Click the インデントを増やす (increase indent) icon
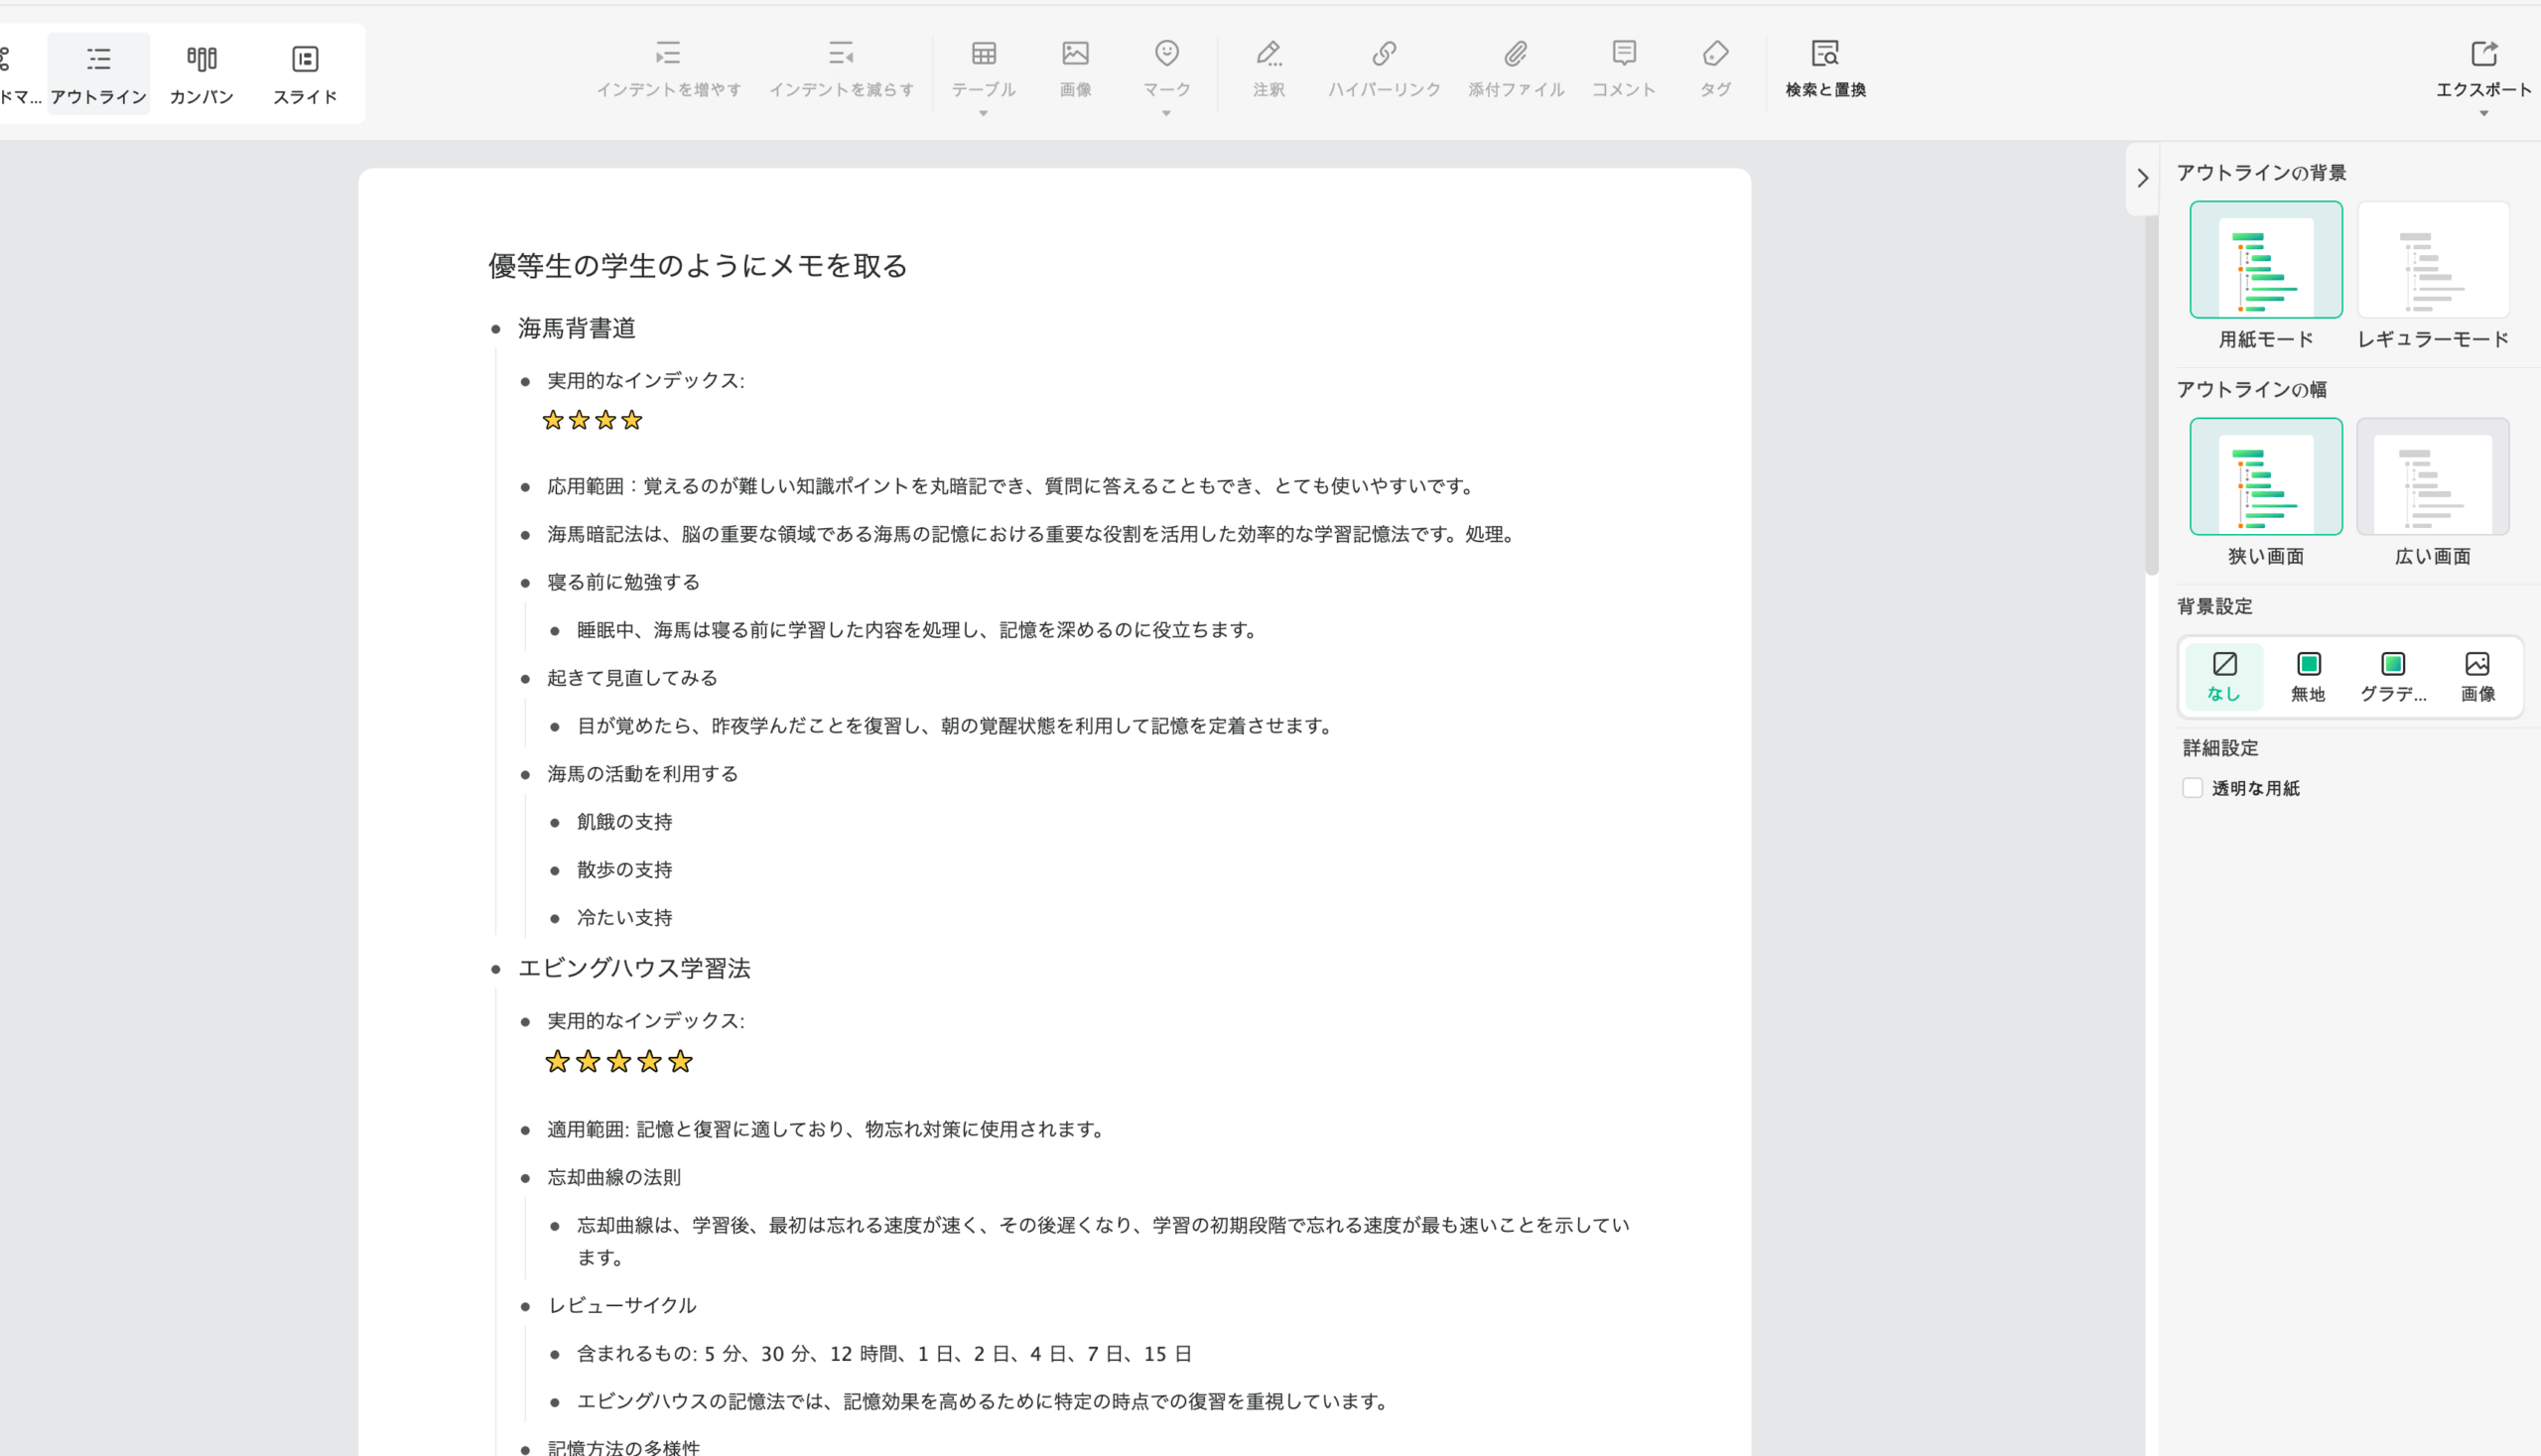Viewport: 2541px width, 1456px height. click(668, 54)
